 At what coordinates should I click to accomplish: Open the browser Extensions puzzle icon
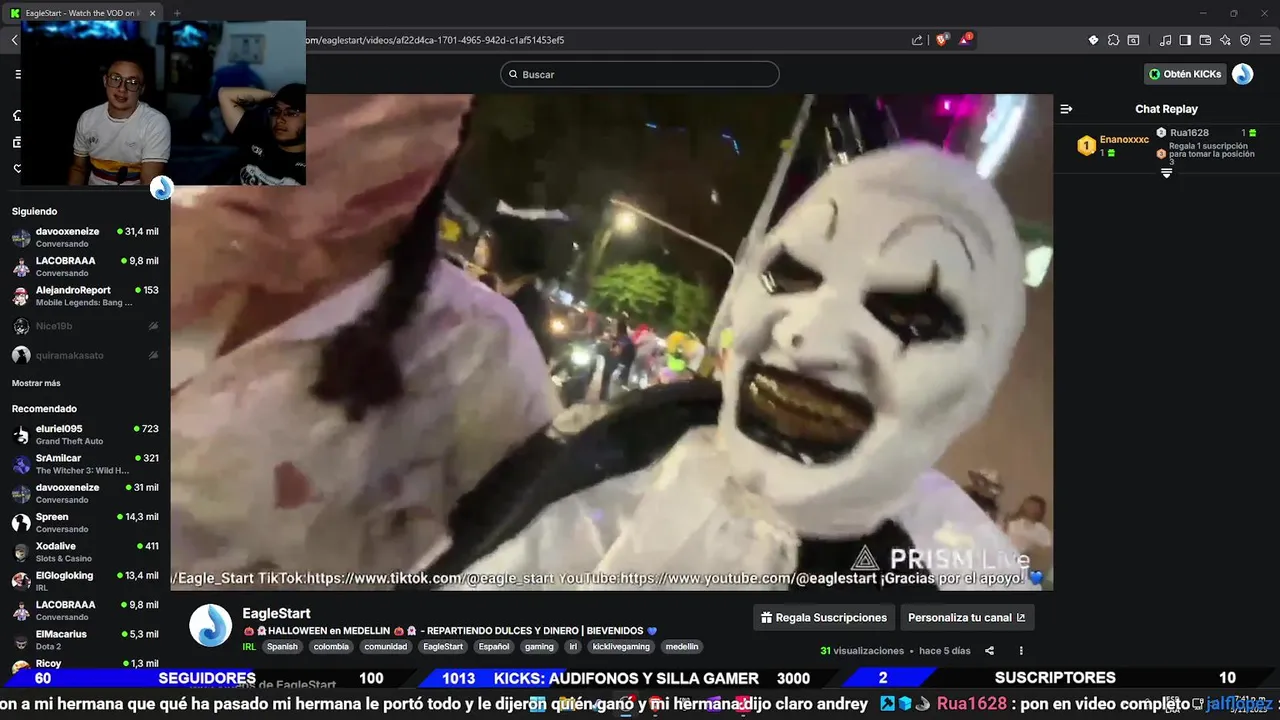pos(1113,40)
